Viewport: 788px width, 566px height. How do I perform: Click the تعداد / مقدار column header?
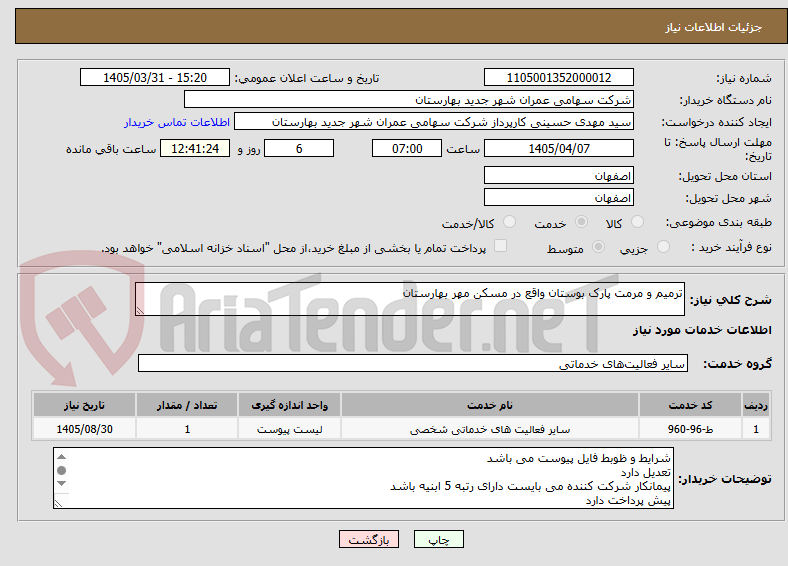click(187, 405)
